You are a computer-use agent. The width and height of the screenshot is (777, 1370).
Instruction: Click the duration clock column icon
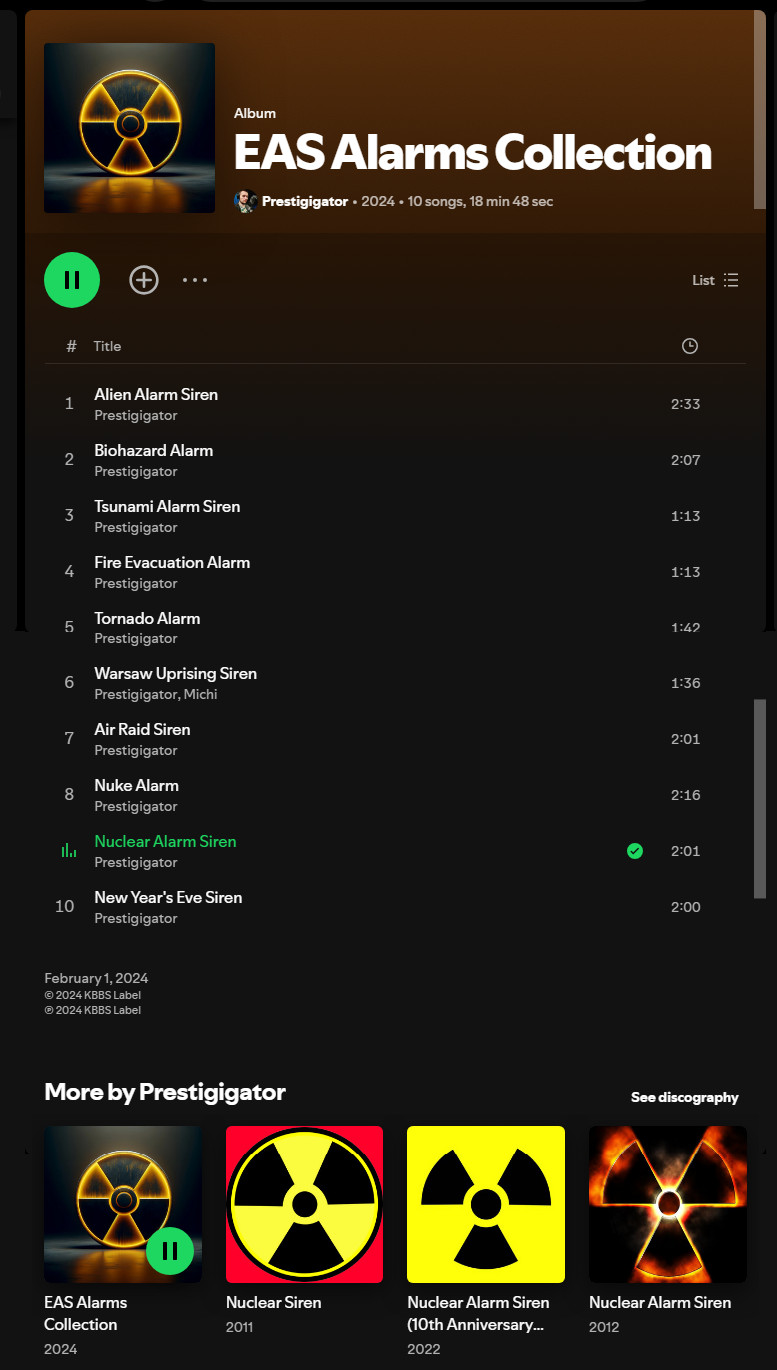[690, 346]
